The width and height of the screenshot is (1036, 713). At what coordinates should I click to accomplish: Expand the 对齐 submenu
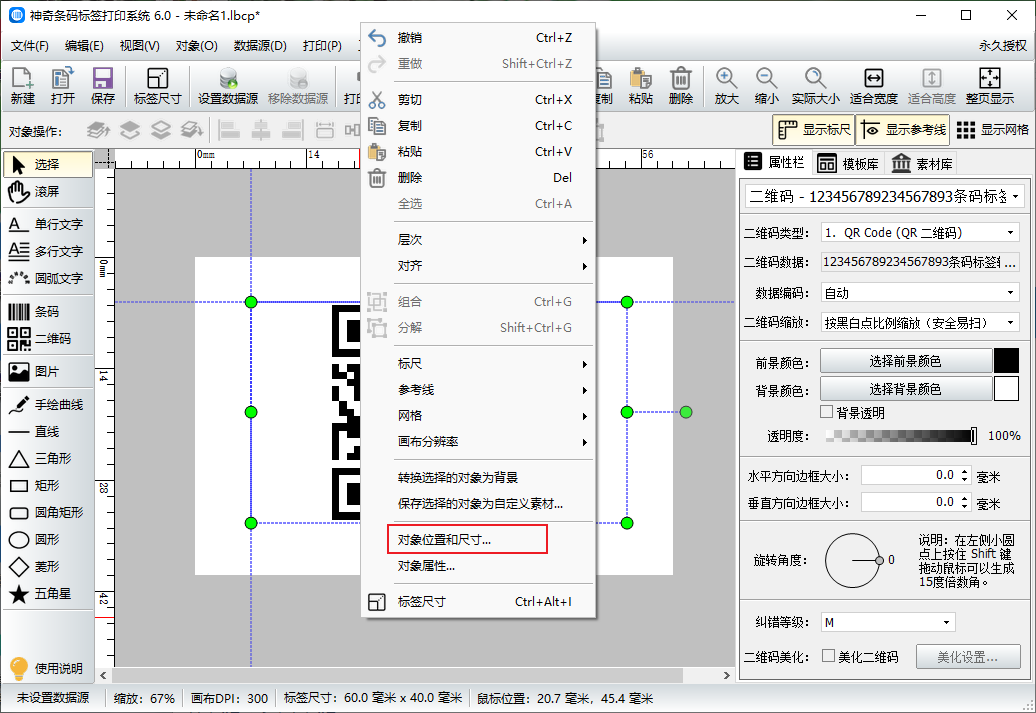[x=478, y=266]
